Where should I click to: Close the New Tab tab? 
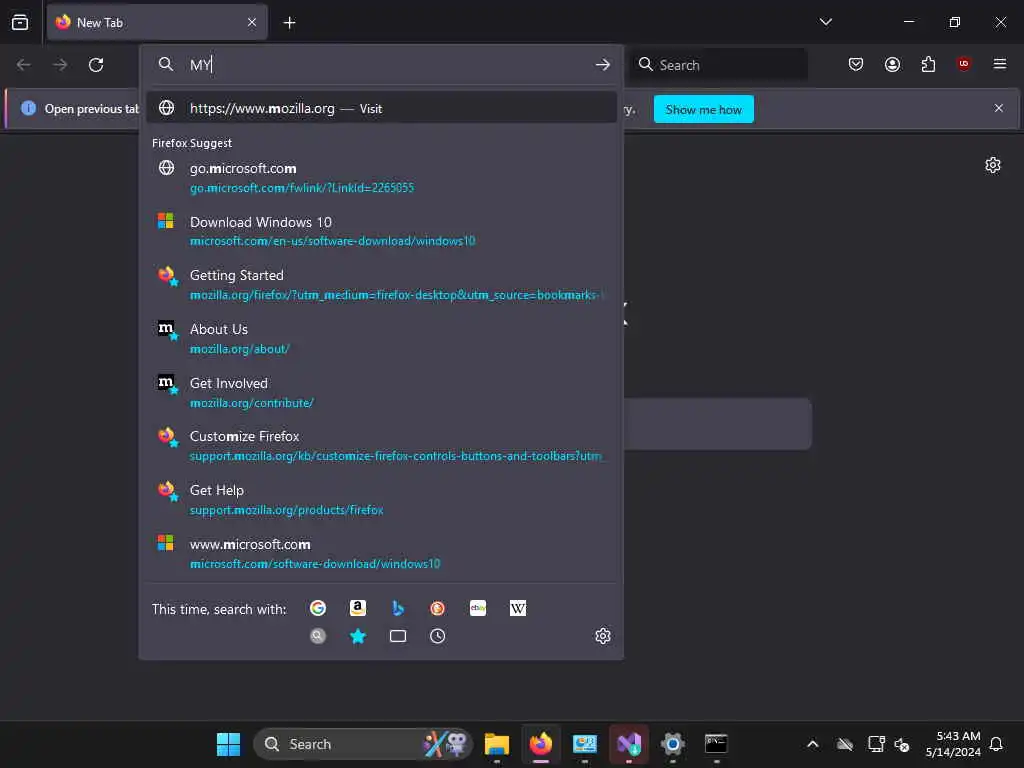(252, 22)
